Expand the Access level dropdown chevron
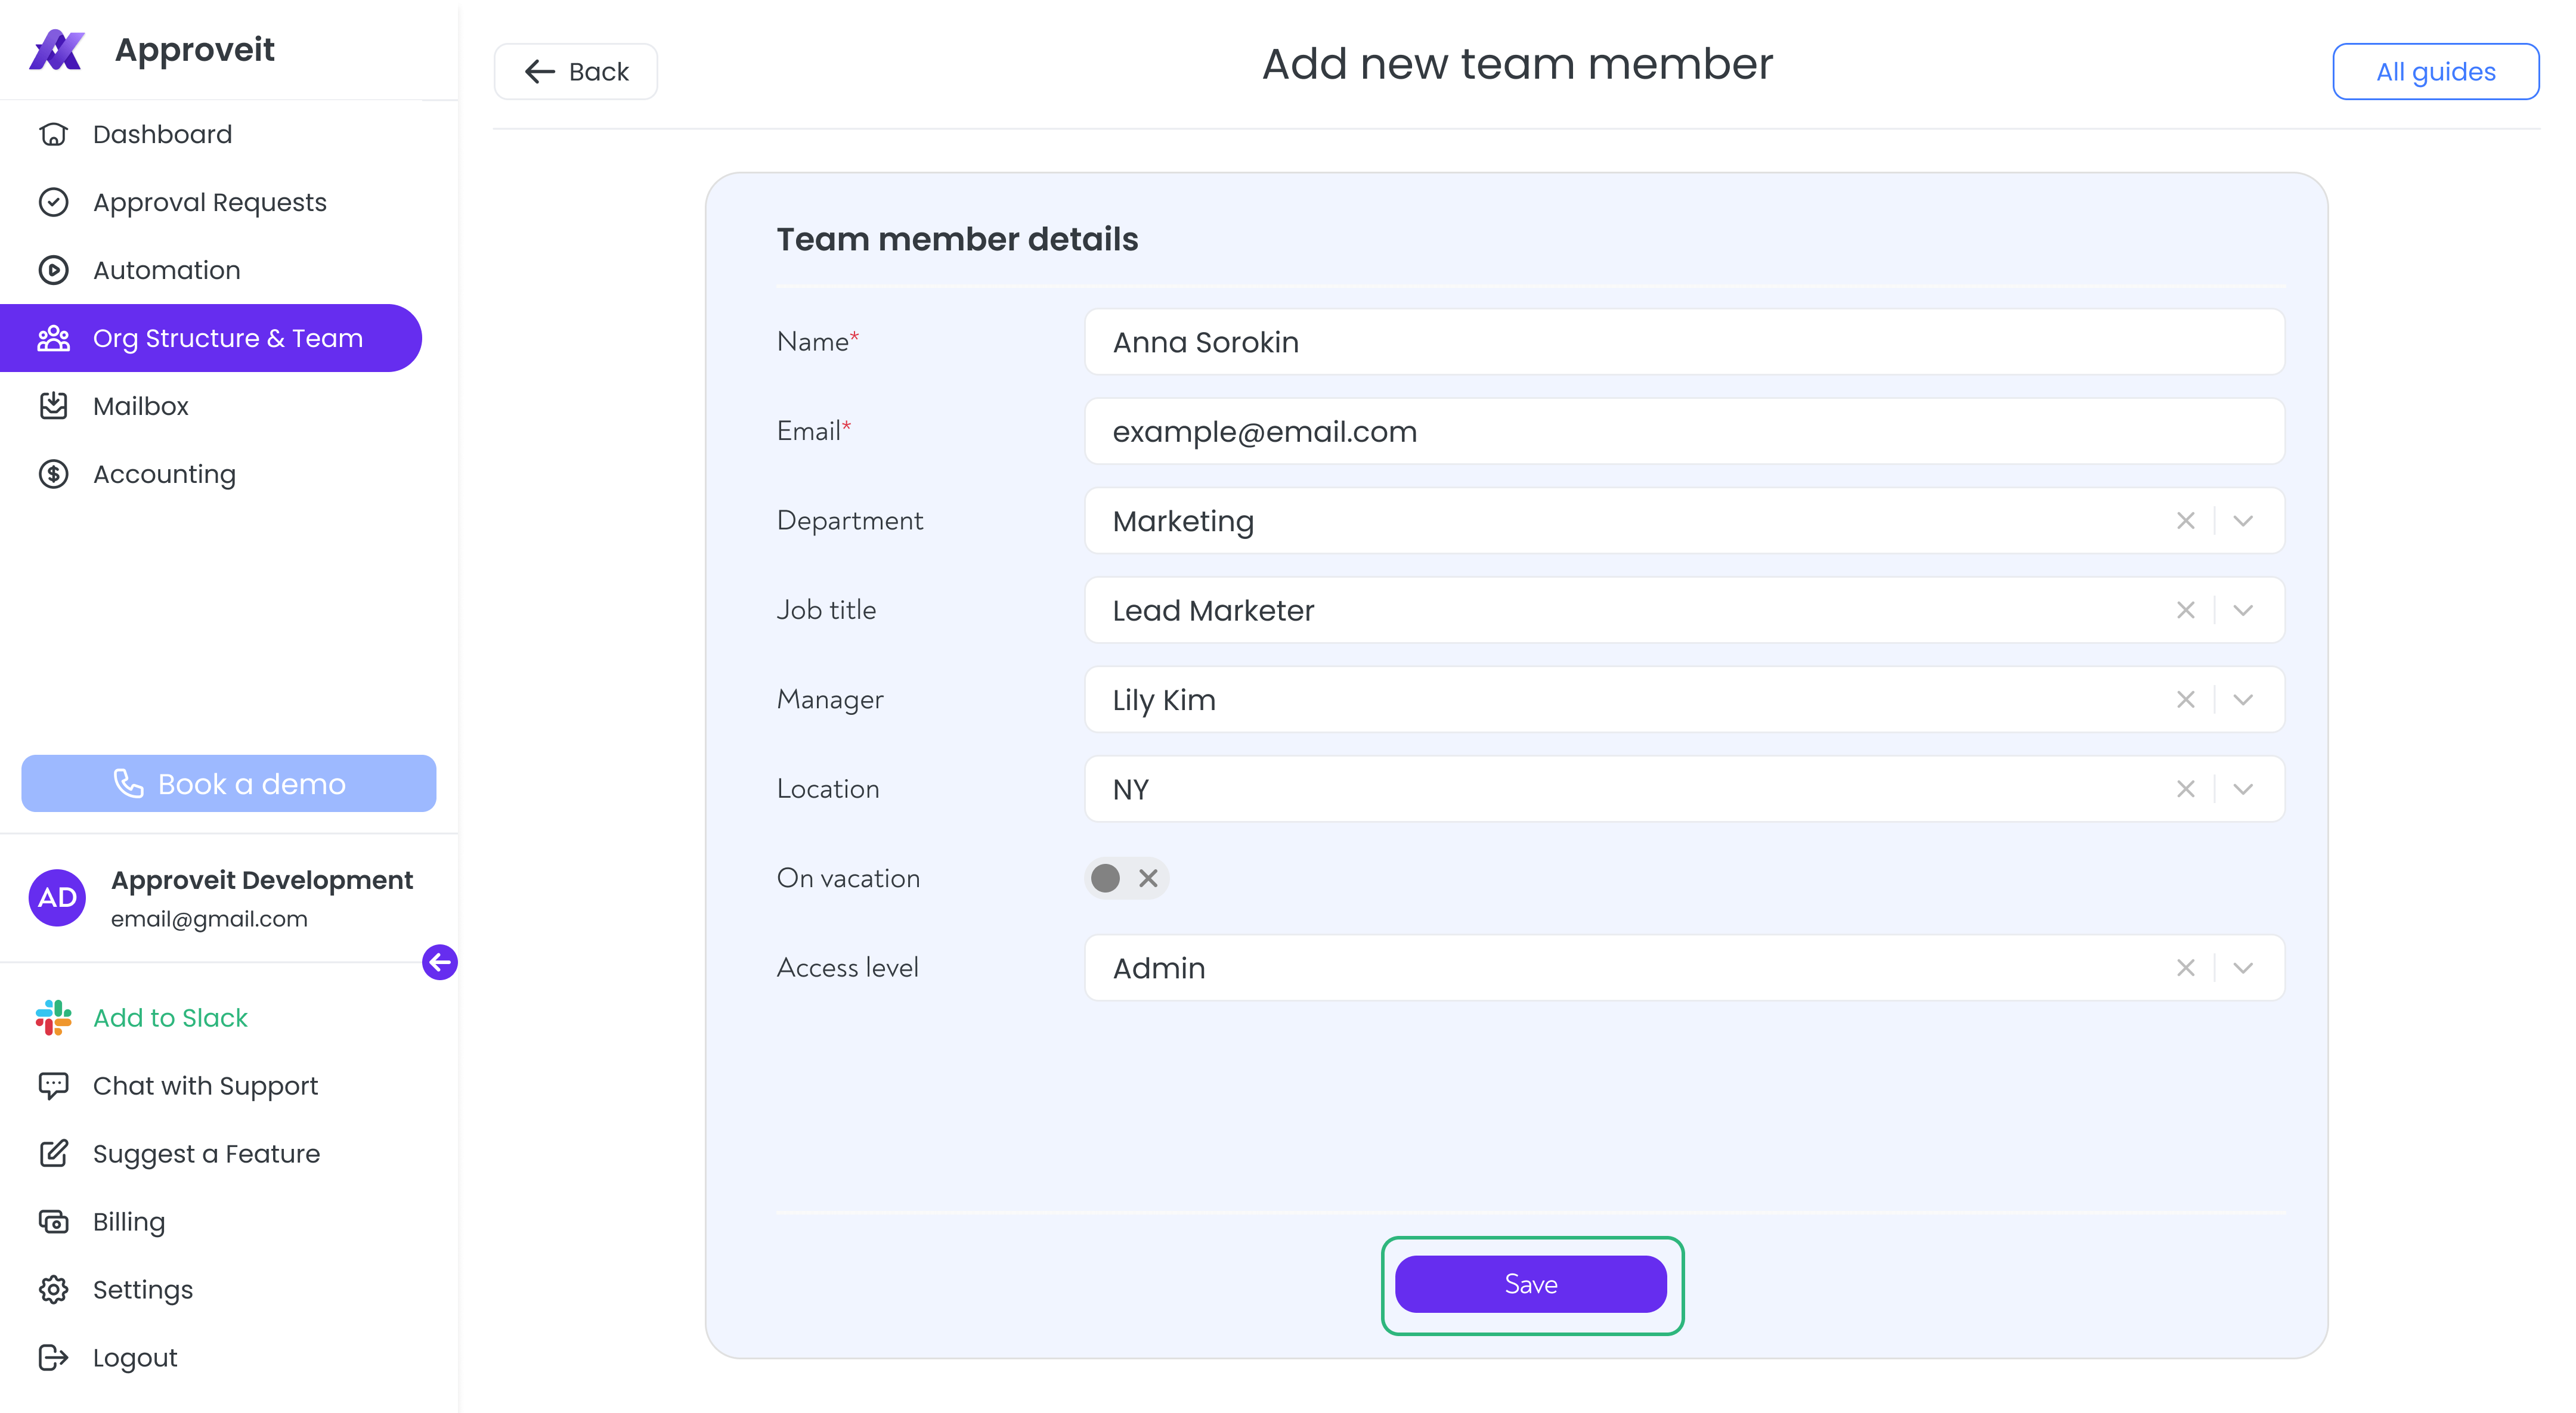This screenshot has width=2576, height=1413. coord(2243,968)
